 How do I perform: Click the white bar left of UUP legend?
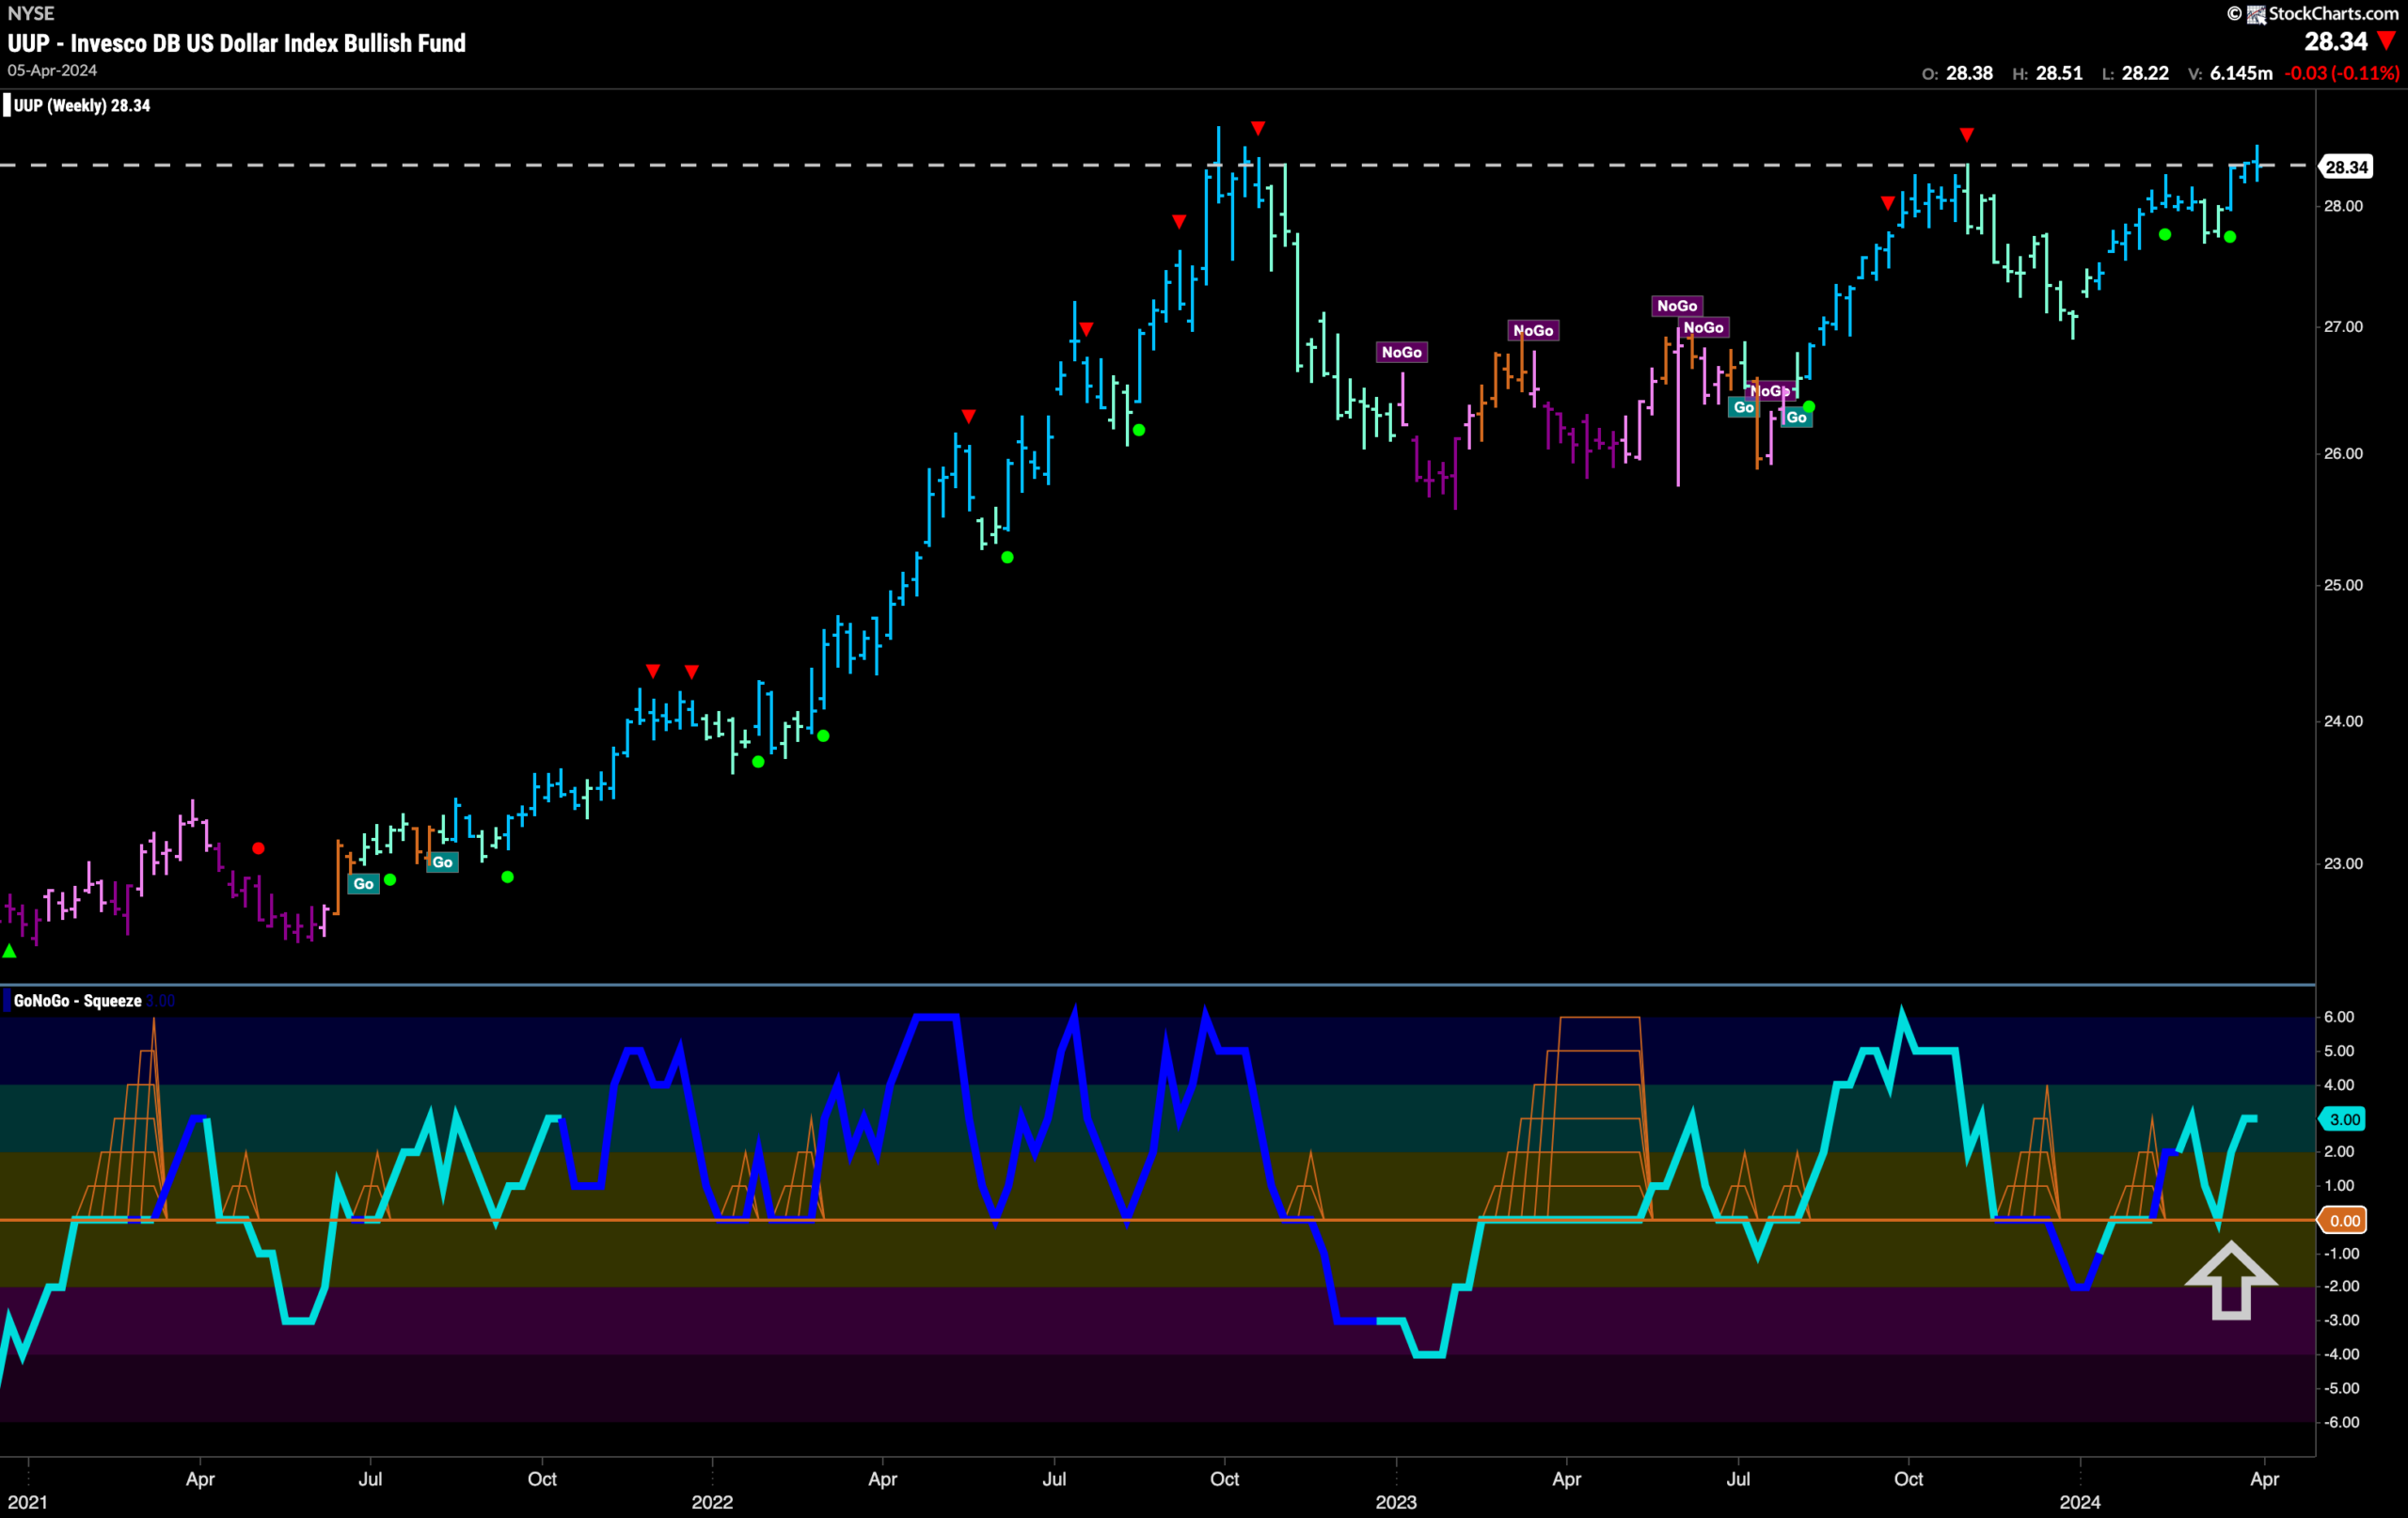point(7,105)
